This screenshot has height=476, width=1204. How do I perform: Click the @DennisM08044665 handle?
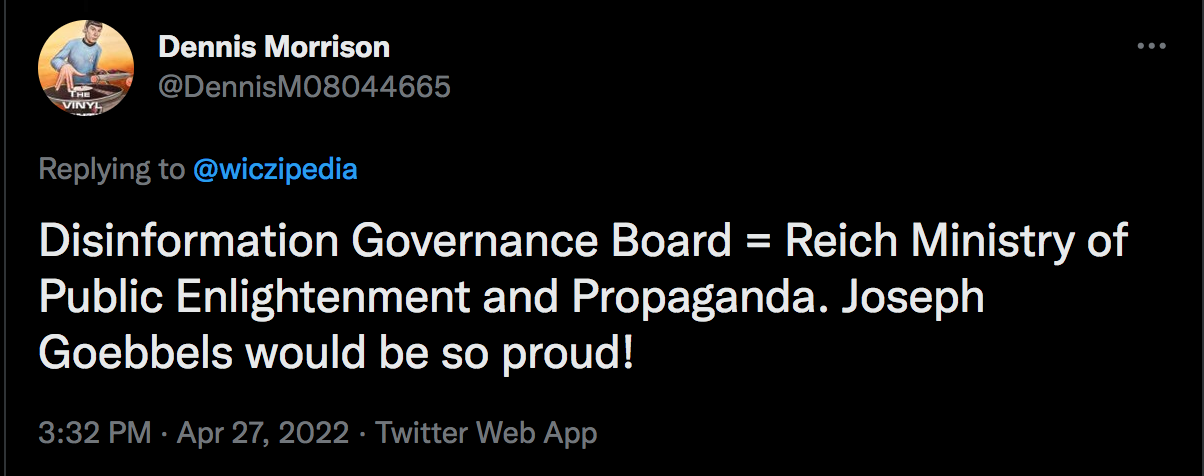click(305, 87)
